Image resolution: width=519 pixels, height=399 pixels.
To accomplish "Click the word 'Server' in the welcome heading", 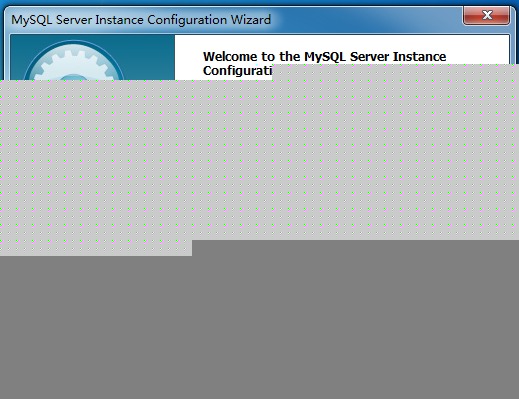I will pyautogui.click(x=369, y=56).
